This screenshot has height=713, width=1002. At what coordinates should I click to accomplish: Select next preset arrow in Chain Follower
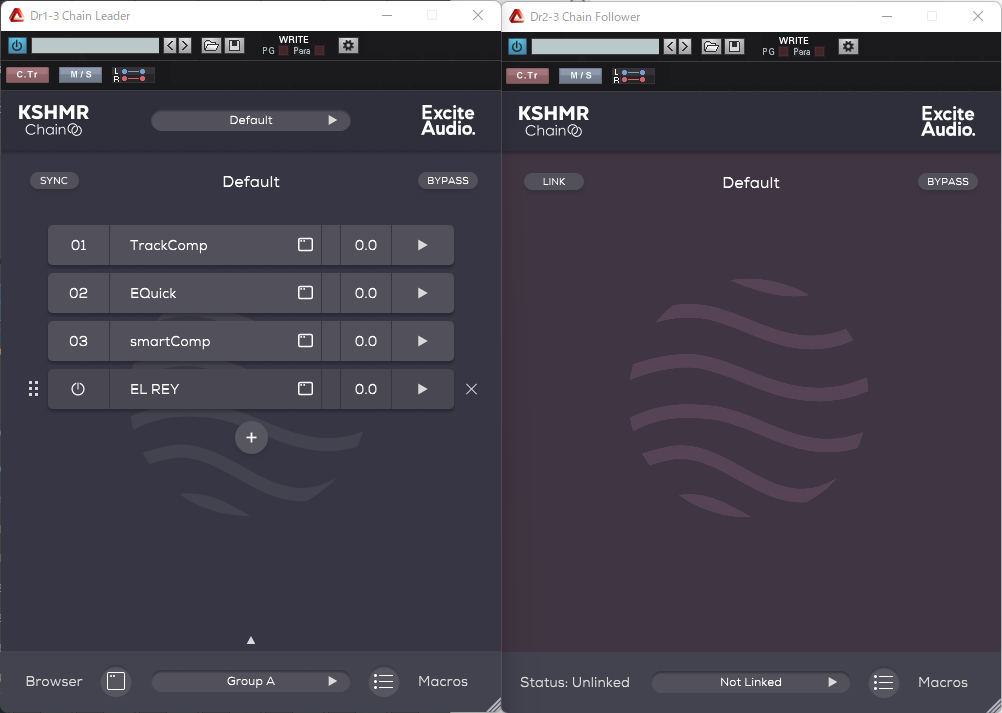pos(684,47)
